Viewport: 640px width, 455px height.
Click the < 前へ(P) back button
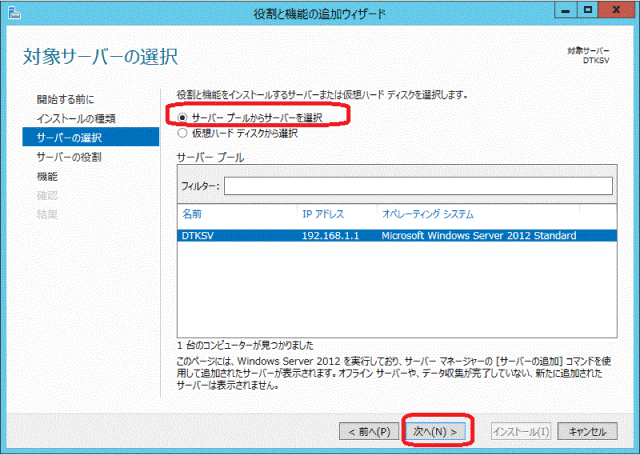pyautogui.click(x=369, y=431)
